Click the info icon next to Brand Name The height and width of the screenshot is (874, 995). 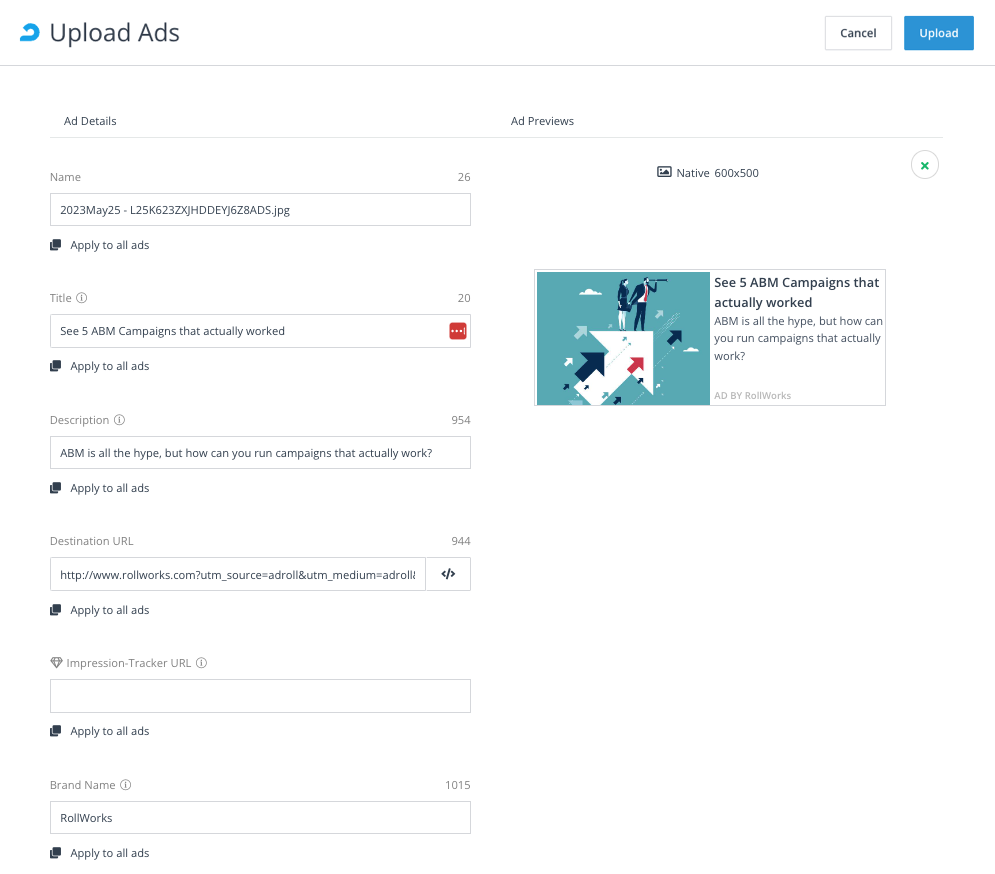click(125, 784)
